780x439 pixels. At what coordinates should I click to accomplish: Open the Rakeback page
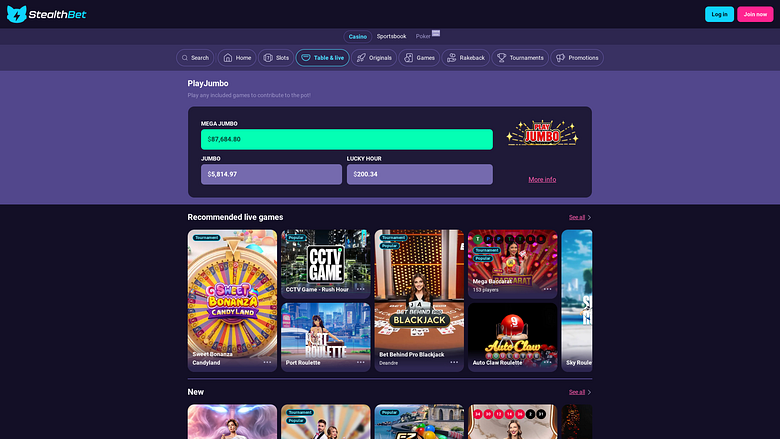pos(466,58)
